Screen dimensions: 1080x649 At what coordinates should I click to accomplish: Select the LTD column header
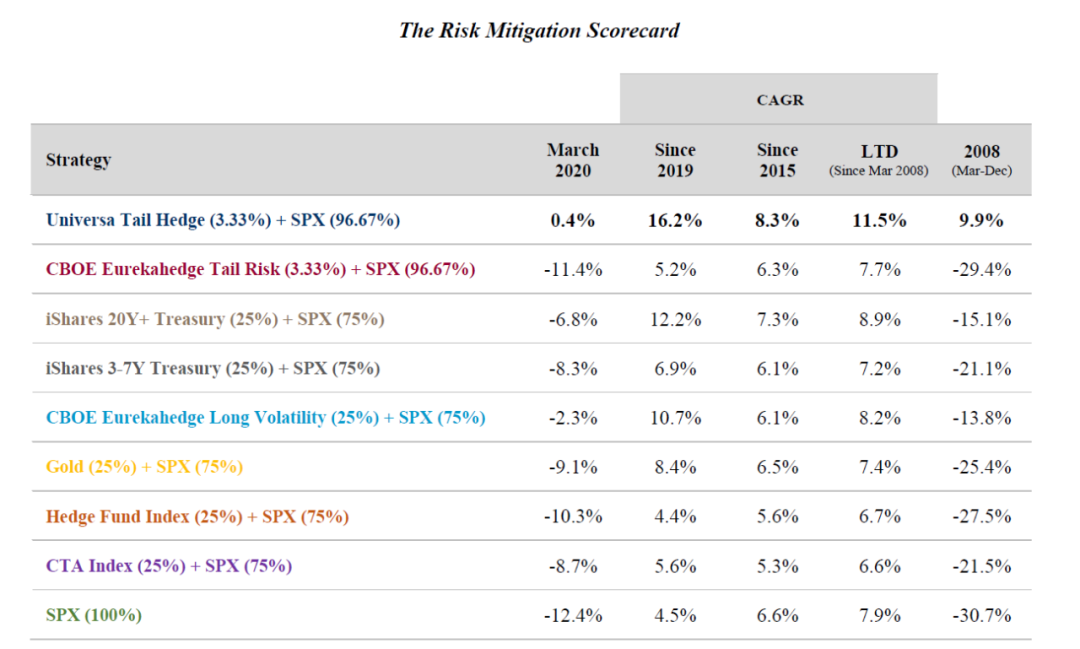(x=879, y=160)
